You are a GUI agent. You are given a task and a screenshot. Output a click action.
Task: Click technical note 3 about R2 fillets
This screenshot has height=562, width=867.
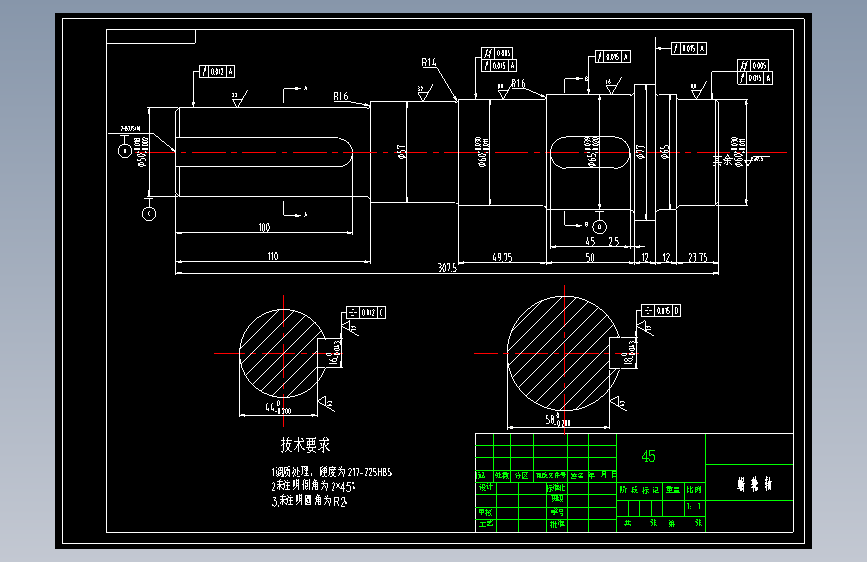click(310, 501)
